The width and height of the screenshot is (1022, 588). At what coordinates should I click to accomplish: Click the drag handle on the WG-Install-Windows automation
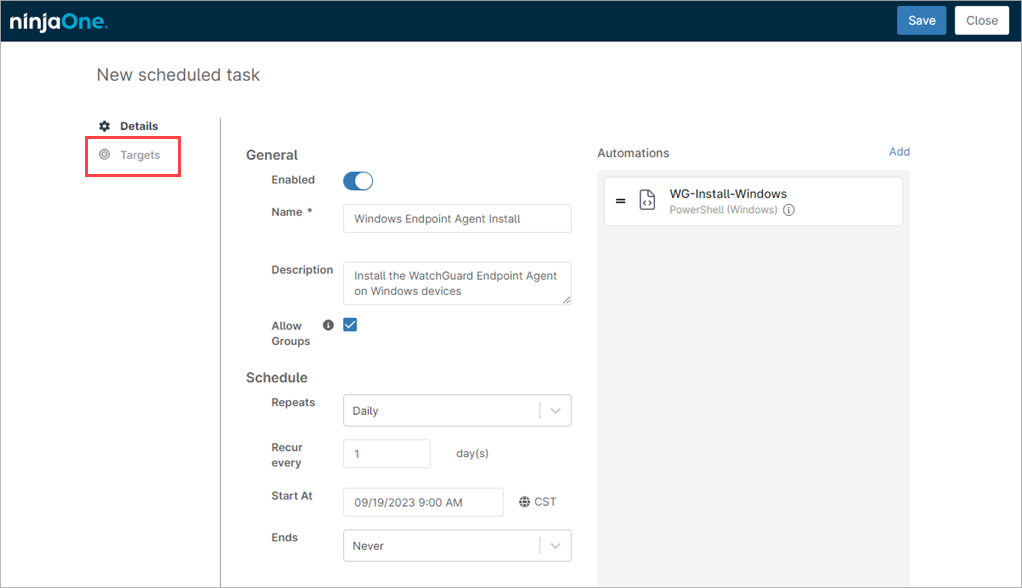[x=620, y=201]
